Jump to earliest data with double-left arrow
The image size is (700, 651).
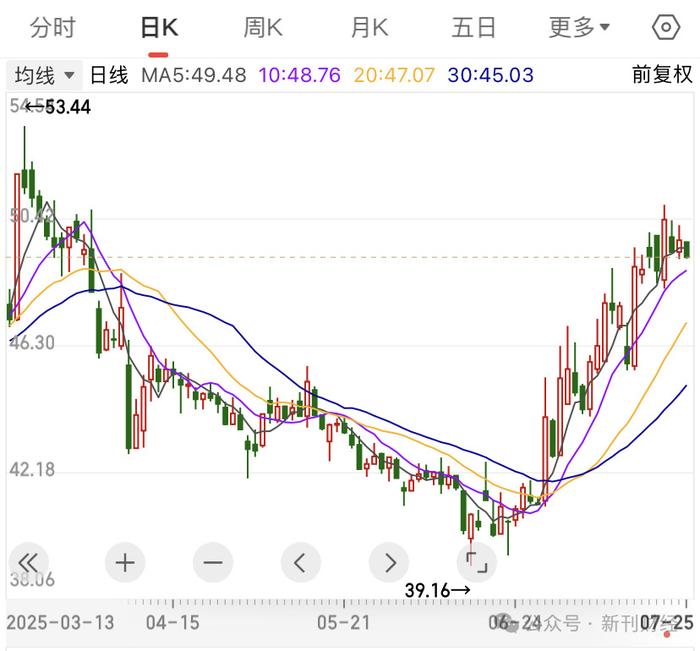point(28,563)
